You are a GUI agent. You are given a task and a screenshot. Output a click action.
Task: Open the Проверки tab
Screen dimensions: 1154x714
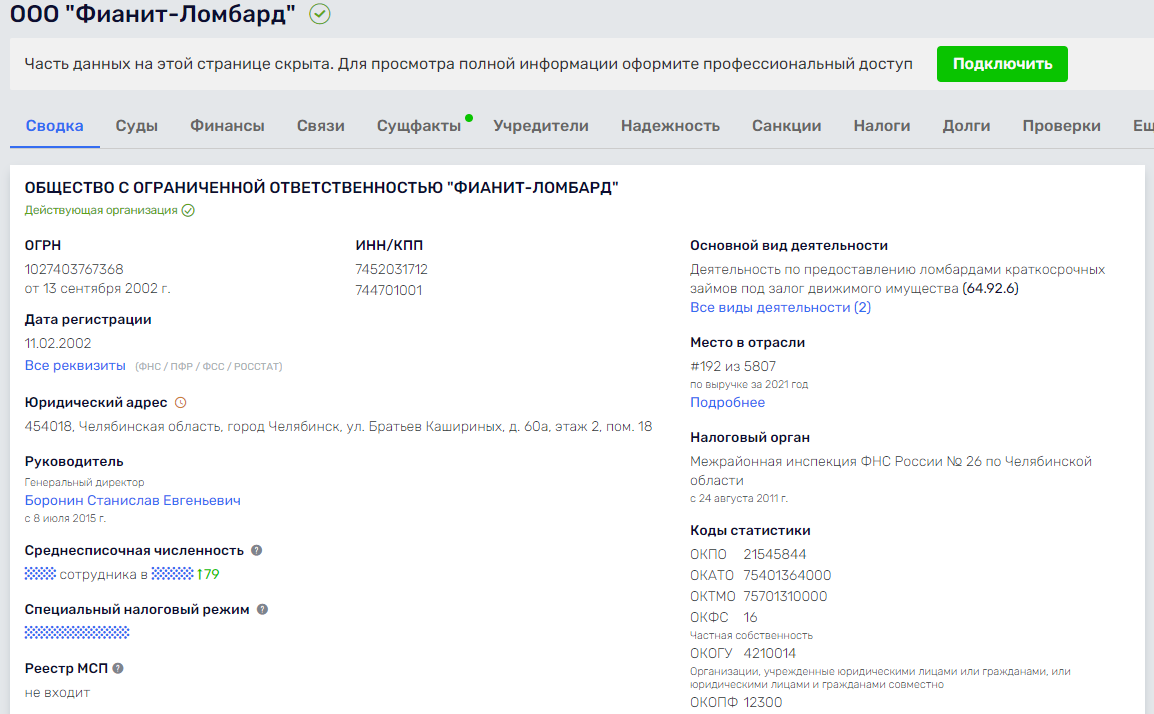(x=1061, y=126)
